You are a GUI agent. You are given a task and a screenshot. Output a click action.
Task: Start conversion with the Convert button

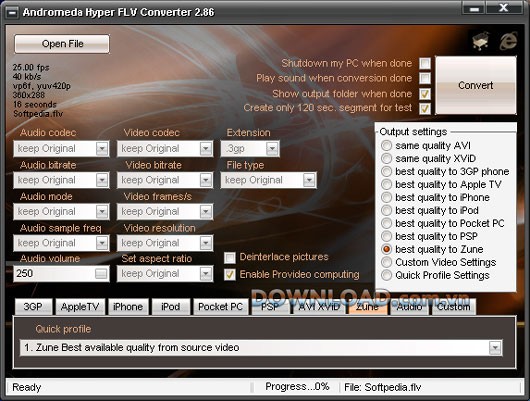tap(476, 85)
